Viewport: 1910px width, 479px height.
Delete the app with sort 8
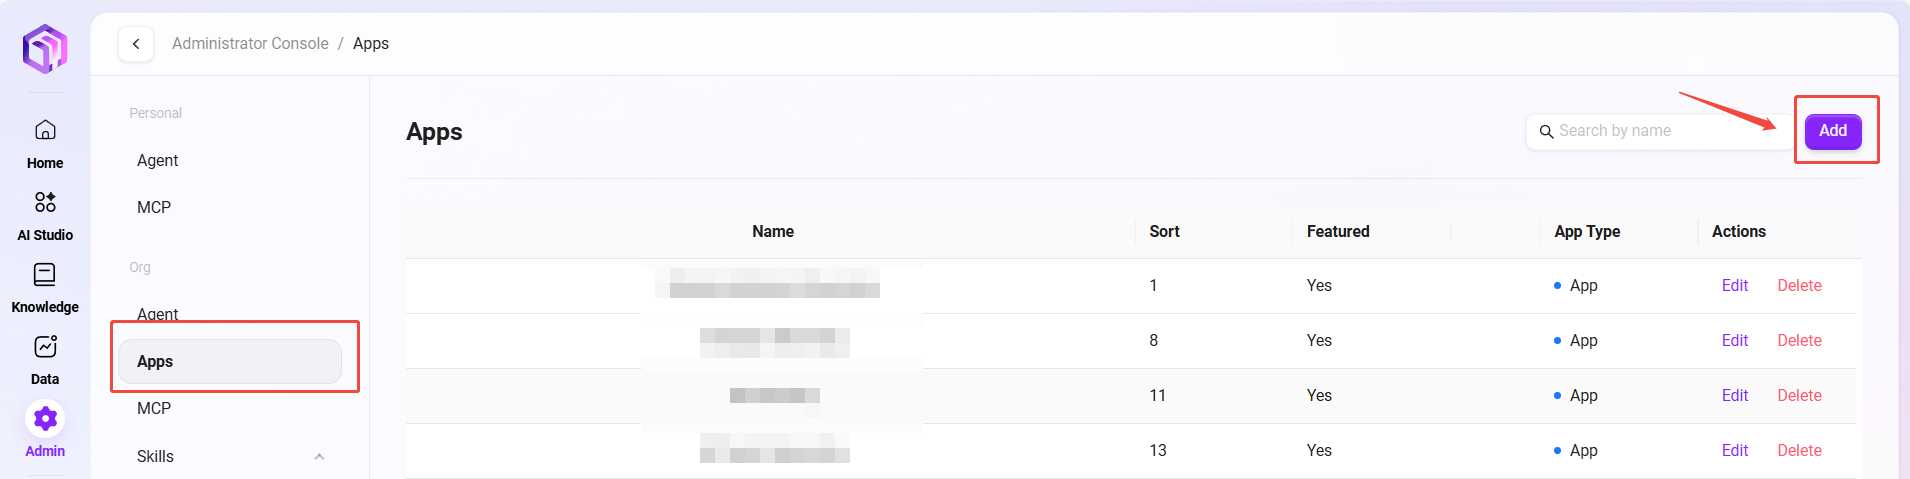pyautogui.click(x=1799, y=341)
